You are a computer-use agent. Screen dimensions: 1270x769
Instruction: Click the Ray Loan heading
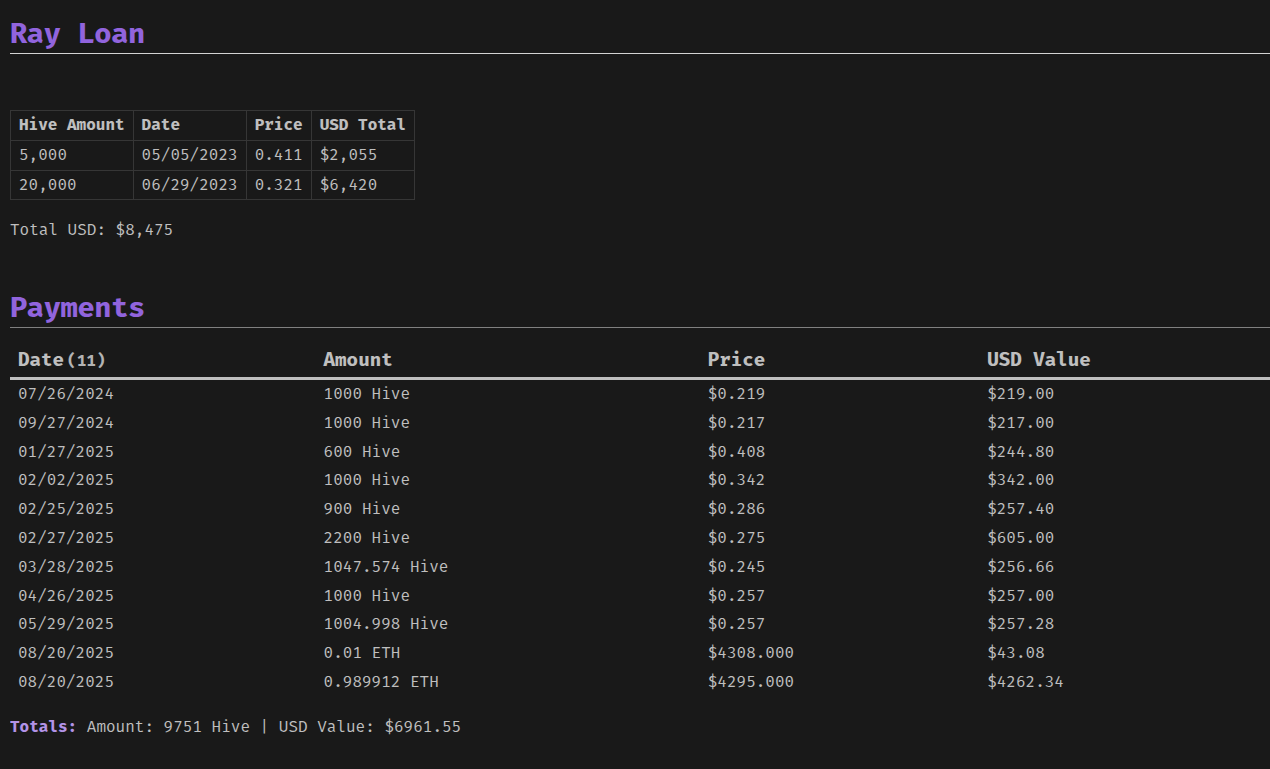[77, 33]
